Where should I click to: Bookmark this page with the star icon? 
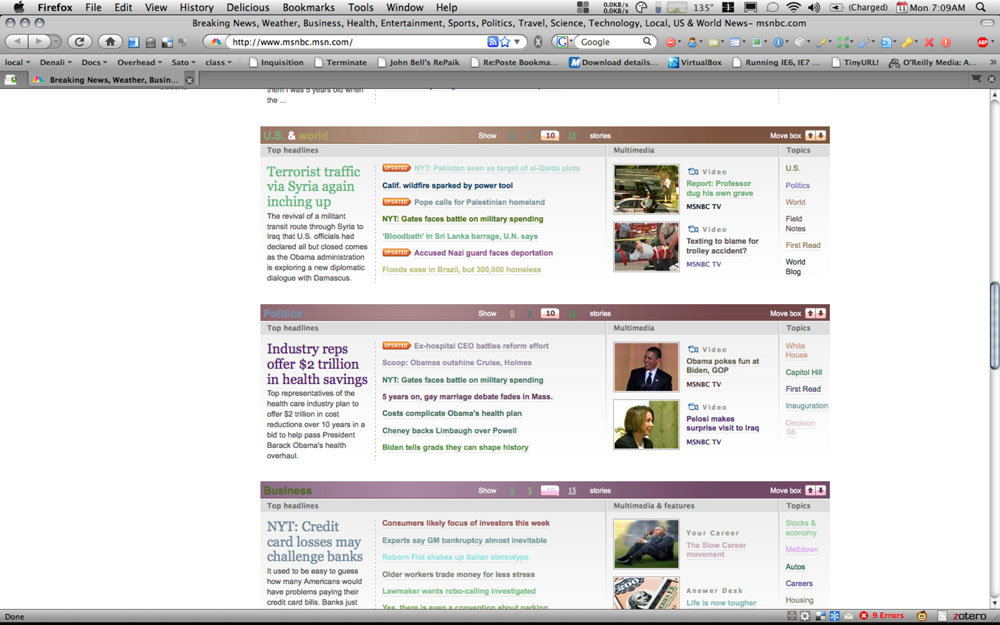pyautogui.click(x=505, y=41)
